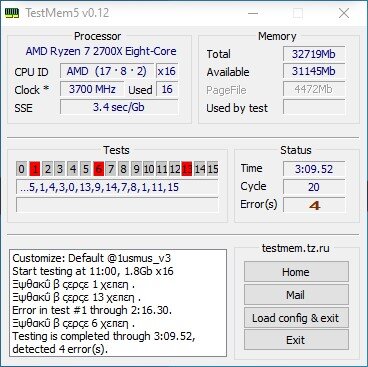This screenshot has height=367, width=368.
Task: Click the SSE value 3.4 sec/Gb
Action: pyautogui.click(x=119, y=107)
